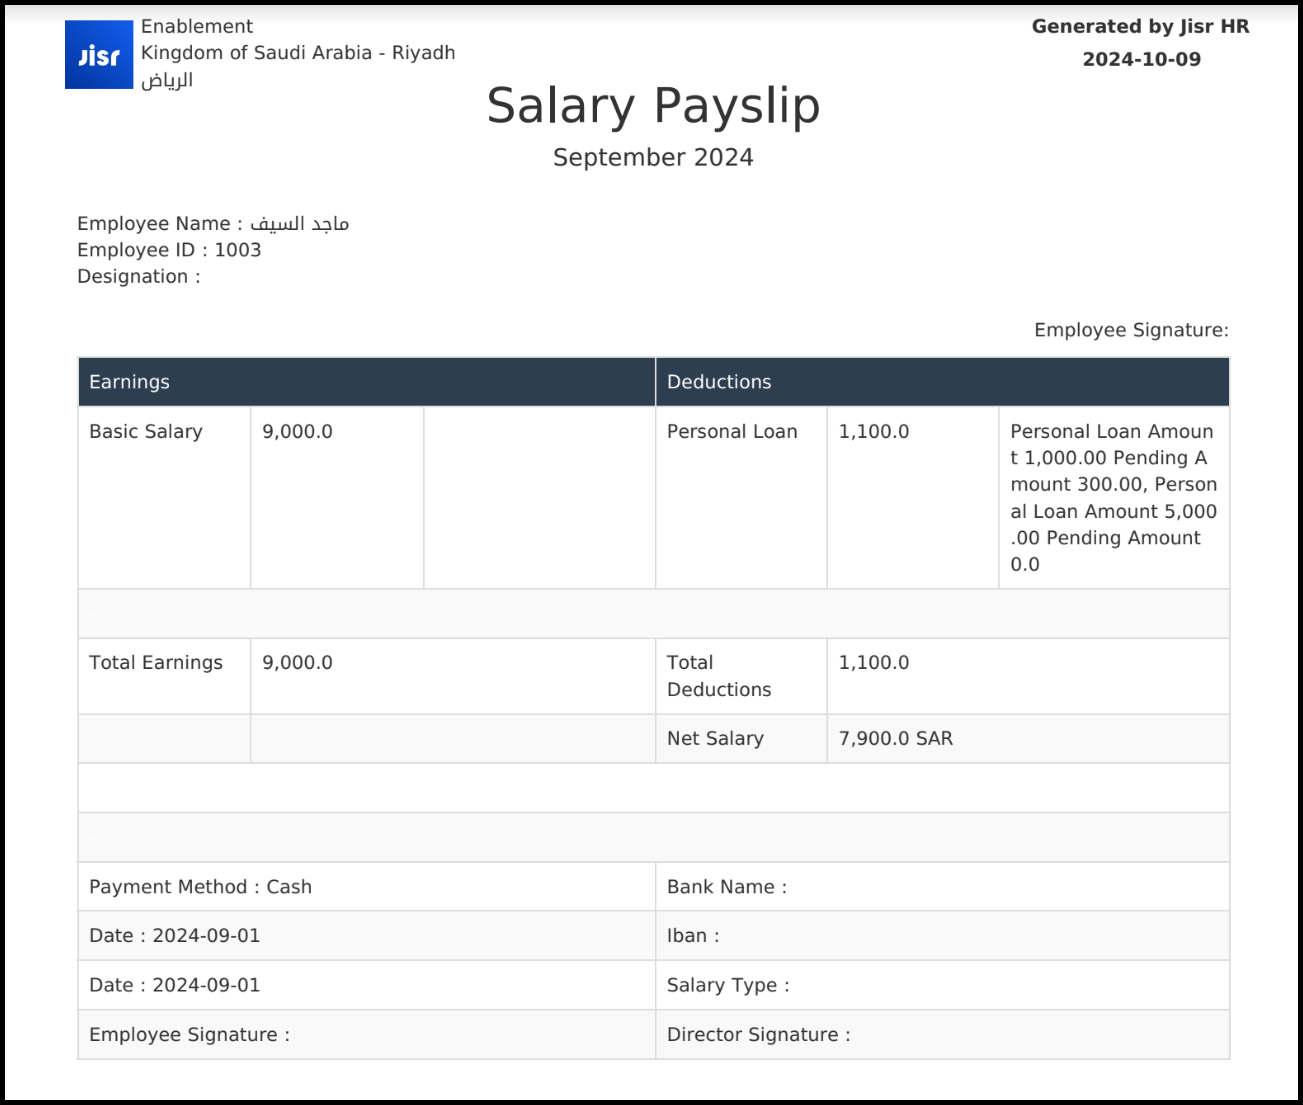Click the Bank Name field
Screen dimensions: 1303x1105
[x=727, y=887]
